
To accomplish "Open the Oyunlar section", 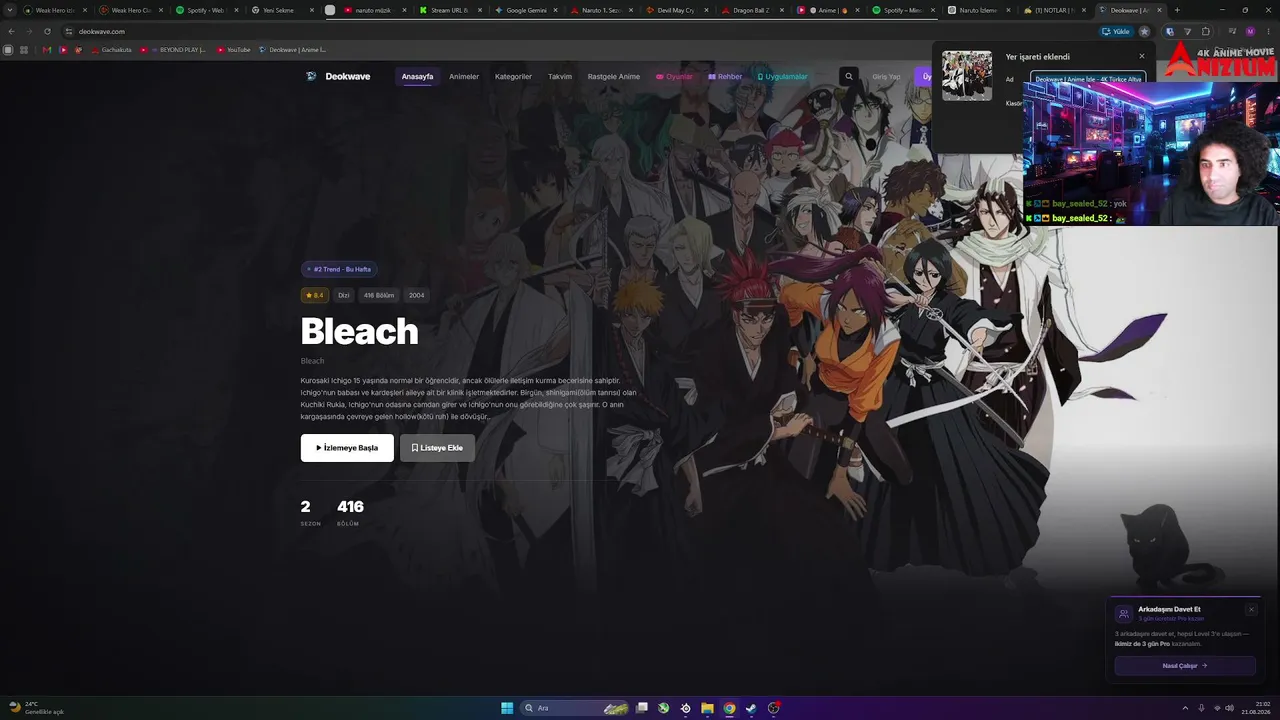I will [674, 76].
